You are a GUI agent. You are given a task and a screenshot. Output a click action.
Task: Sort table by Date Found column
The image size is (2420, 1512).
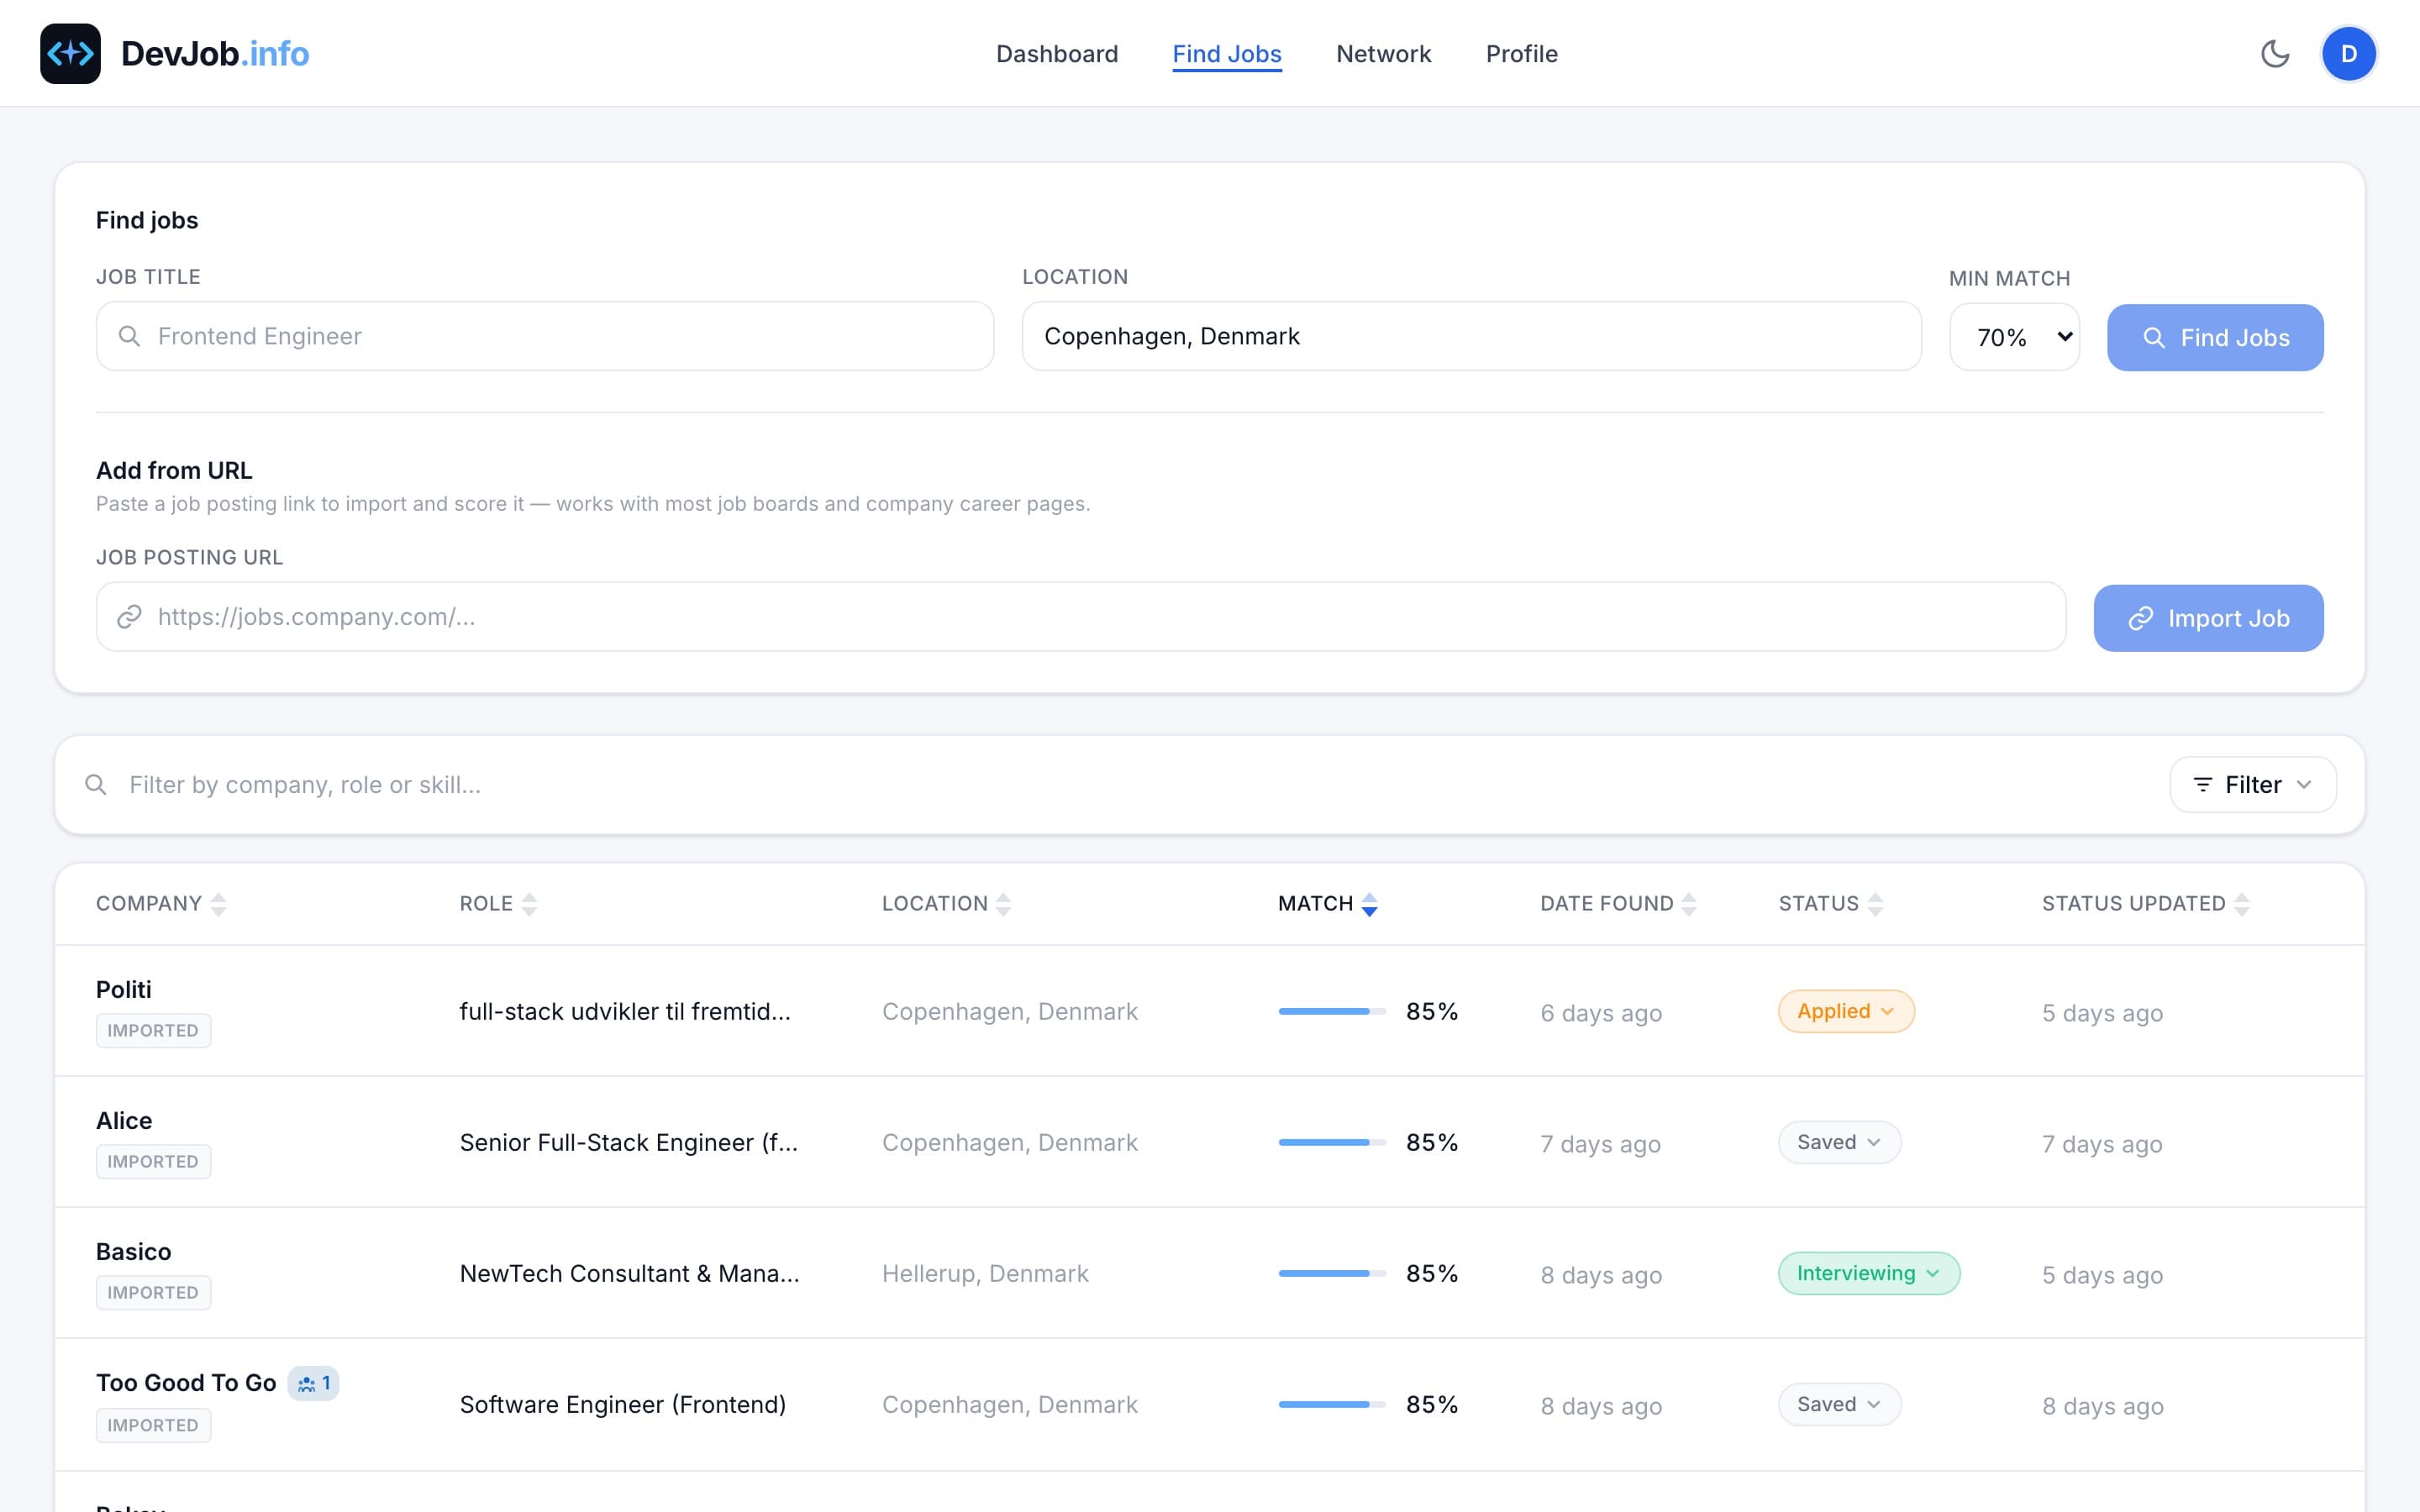(1618, 904)
